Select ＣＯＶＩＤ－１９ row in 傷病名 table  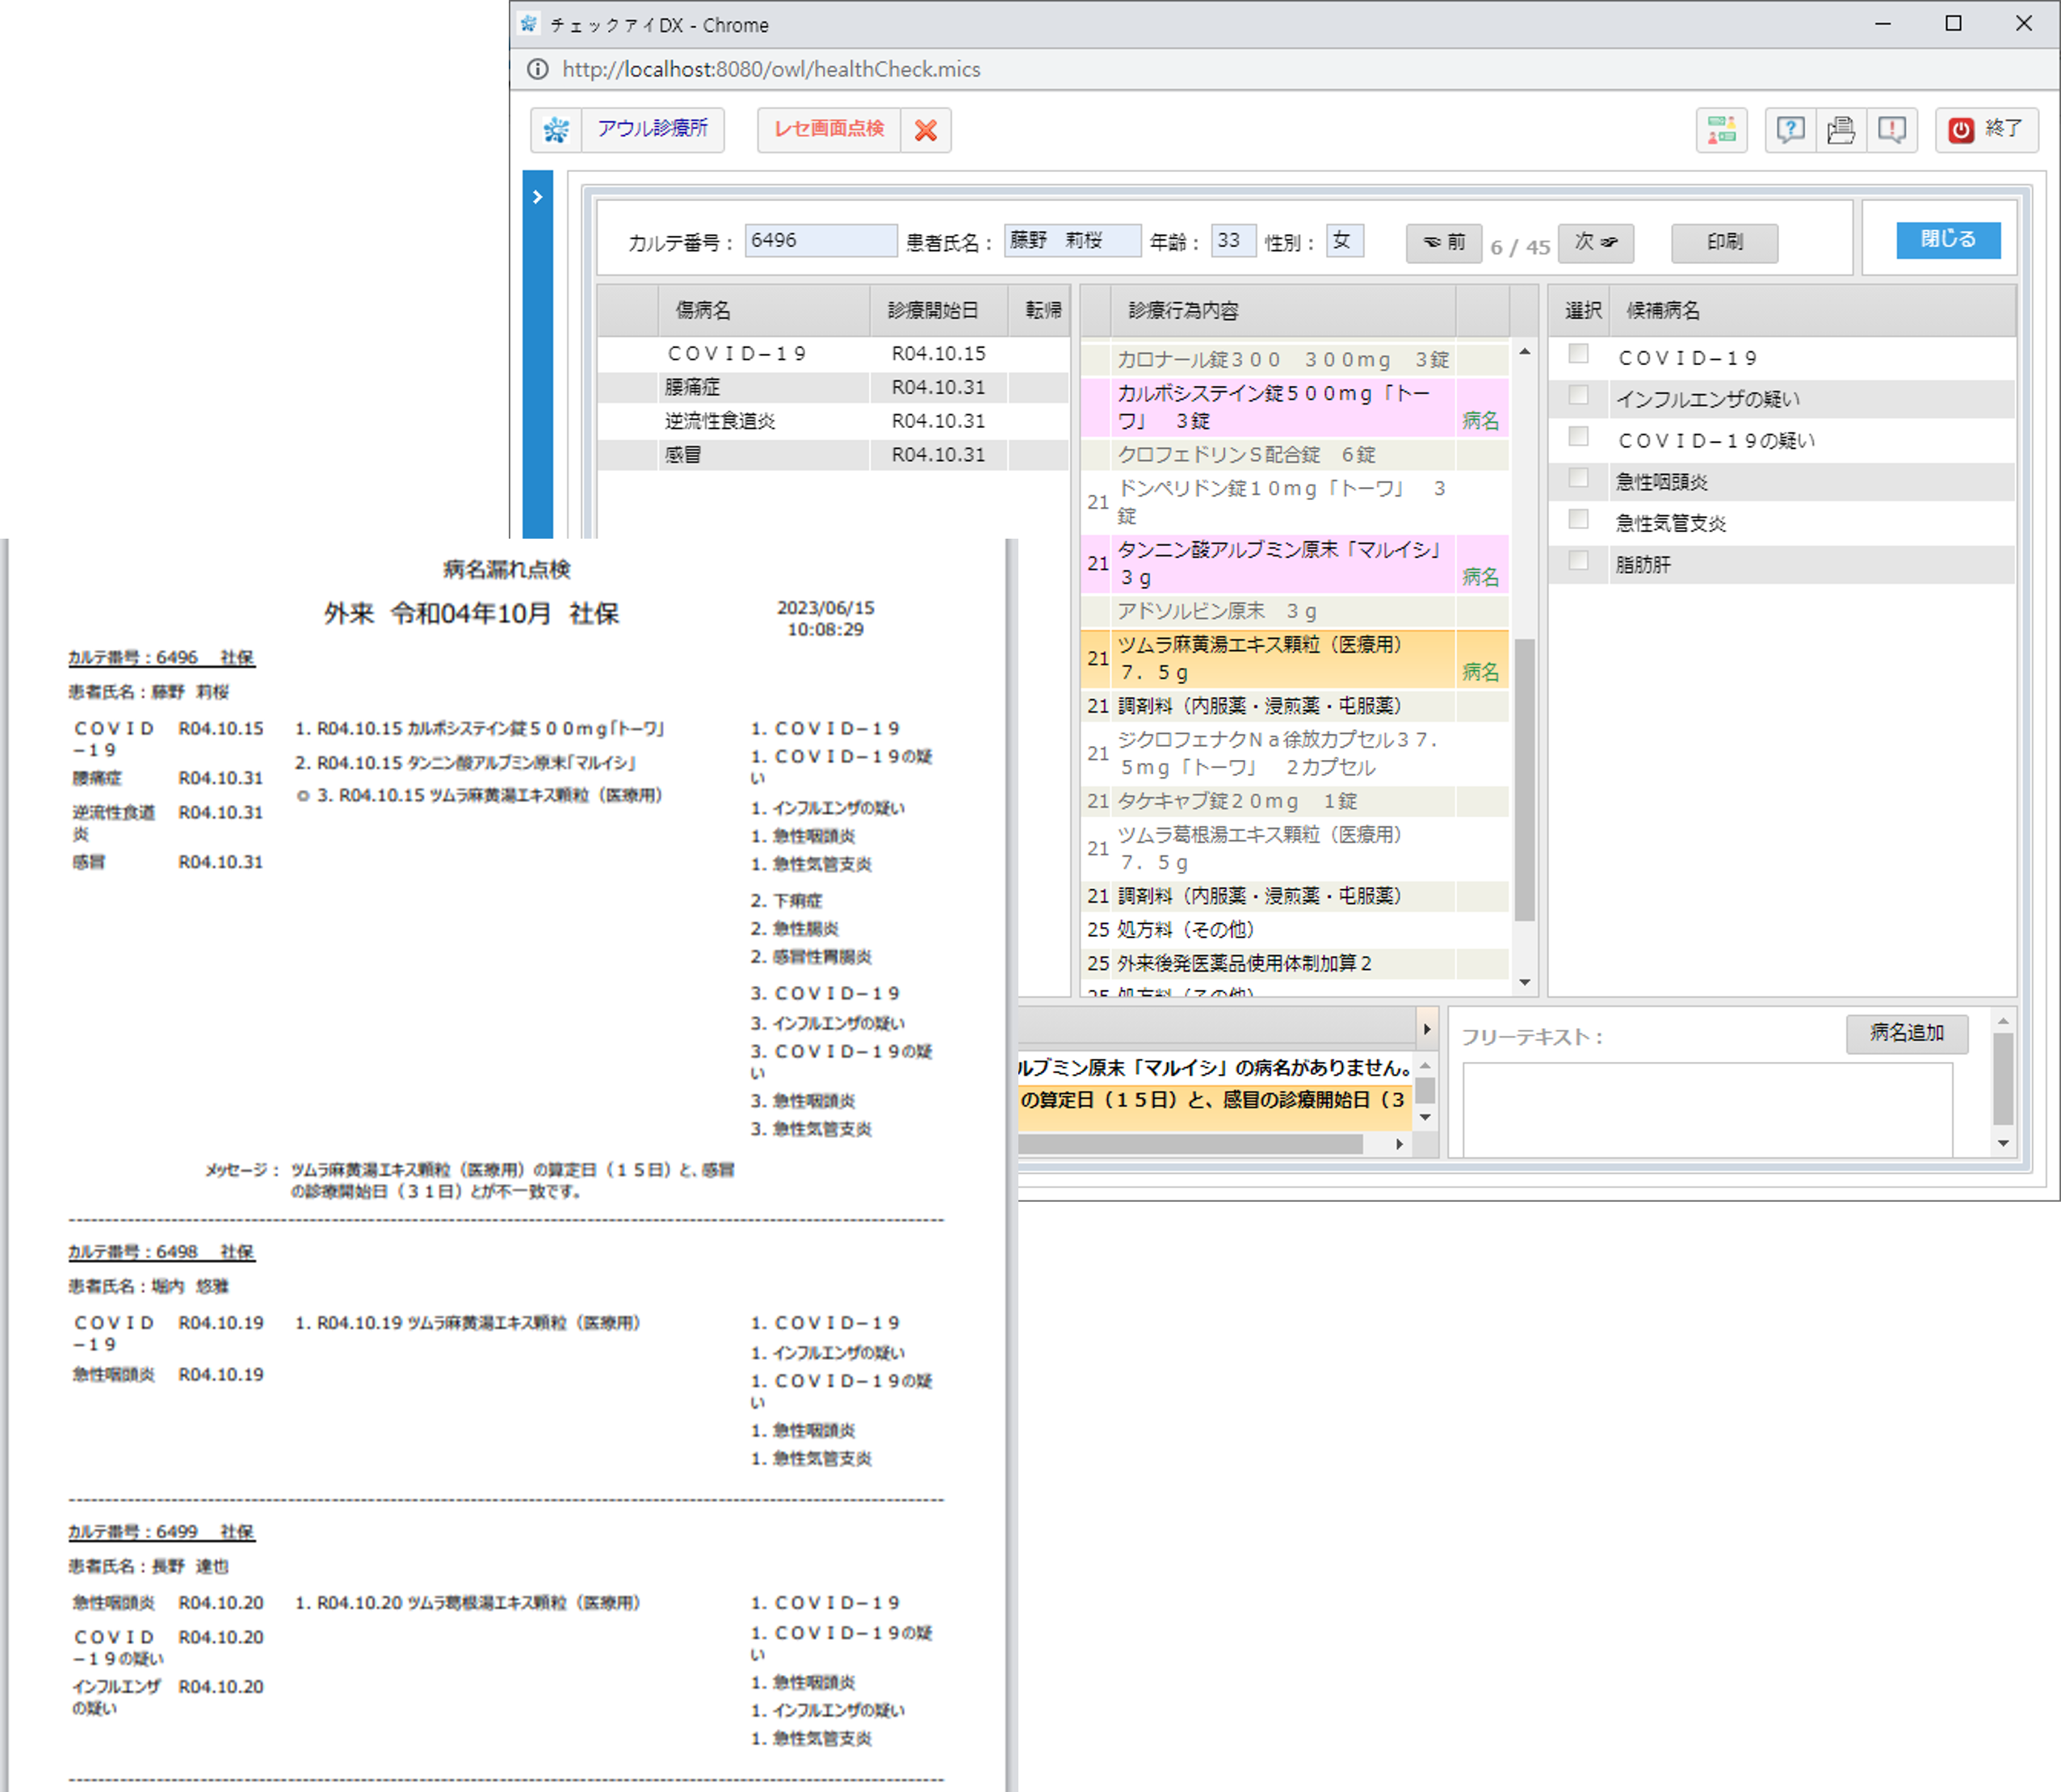832,354
